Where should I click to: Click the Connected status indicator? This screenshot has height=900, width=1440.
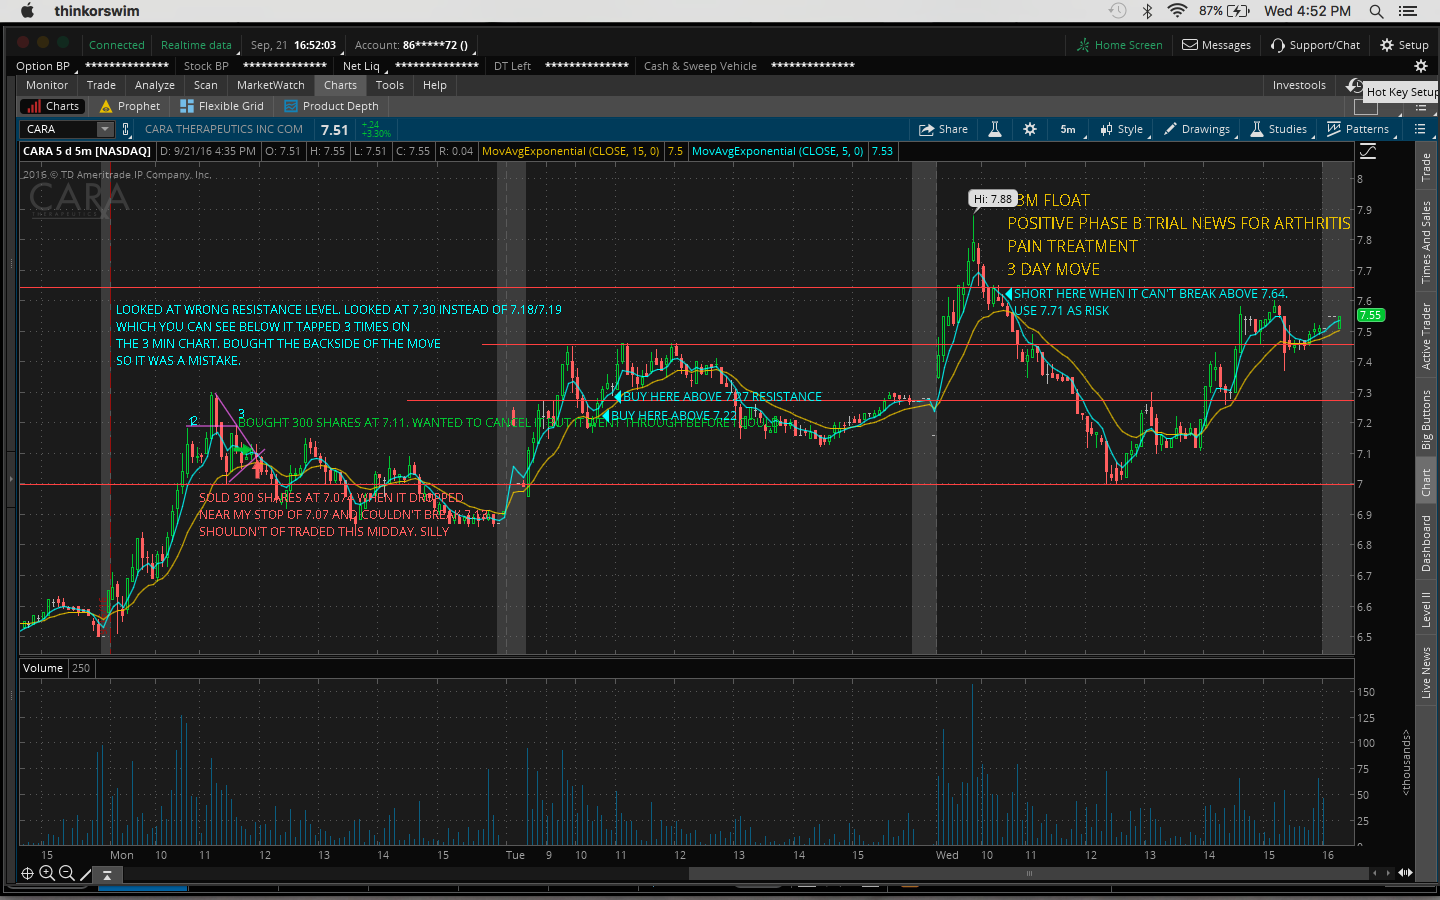[116, 45]
